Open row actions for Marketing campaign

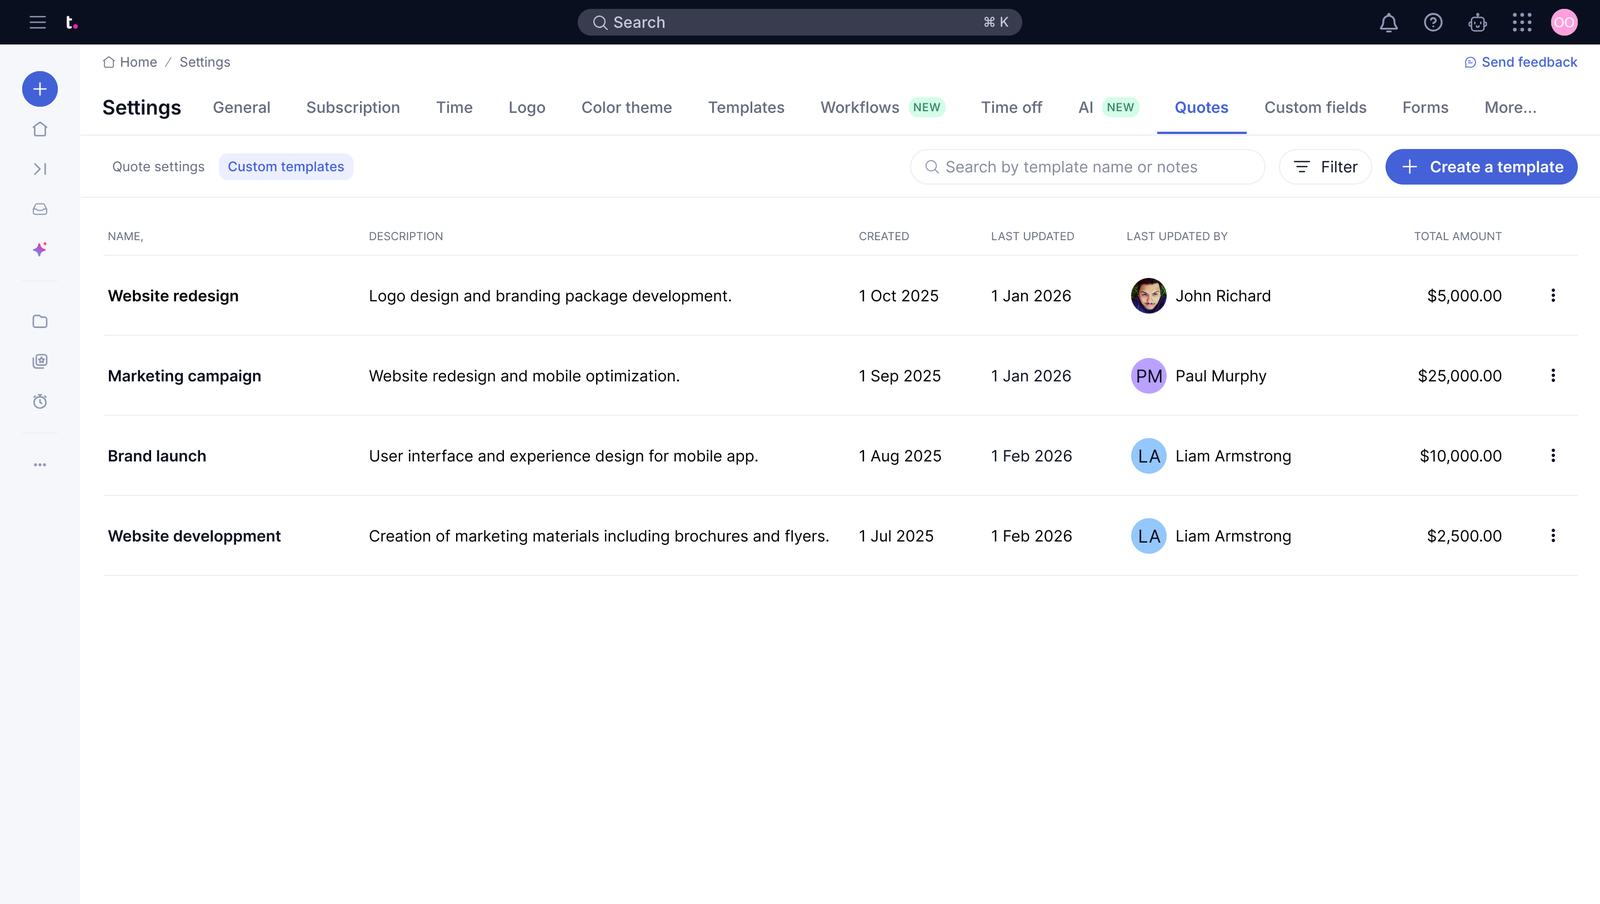1553,376
